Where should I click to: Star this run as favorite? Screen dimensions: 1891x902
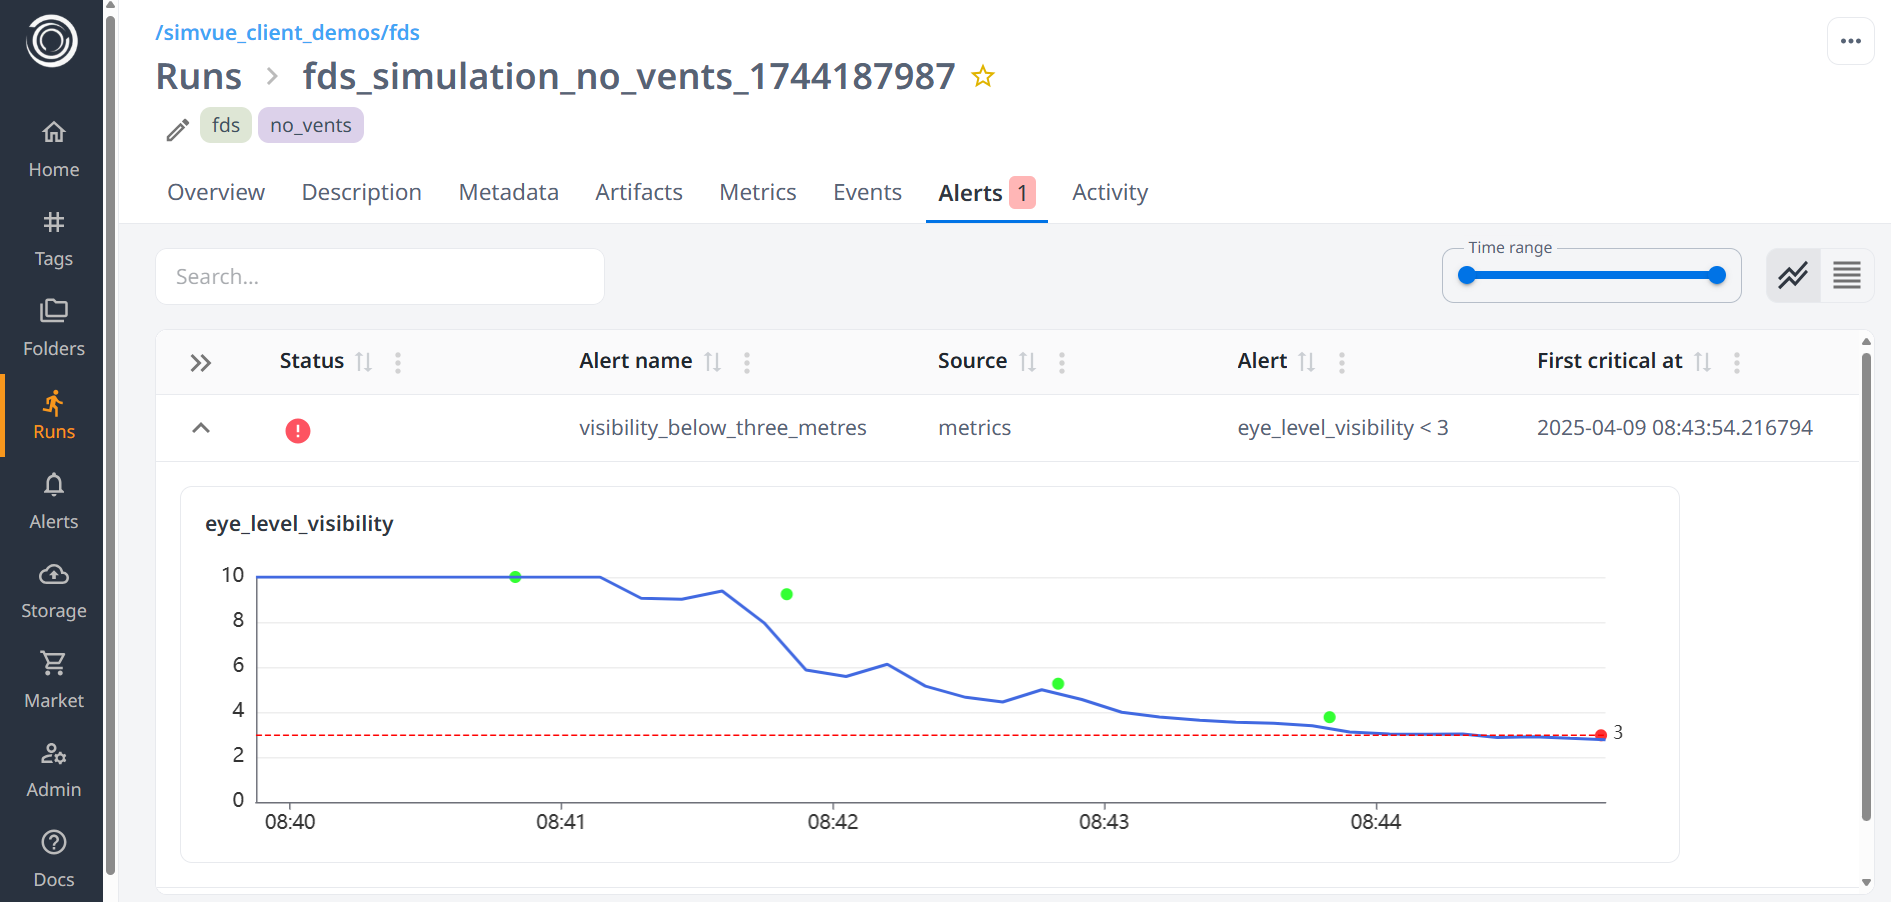pos(983,77)
